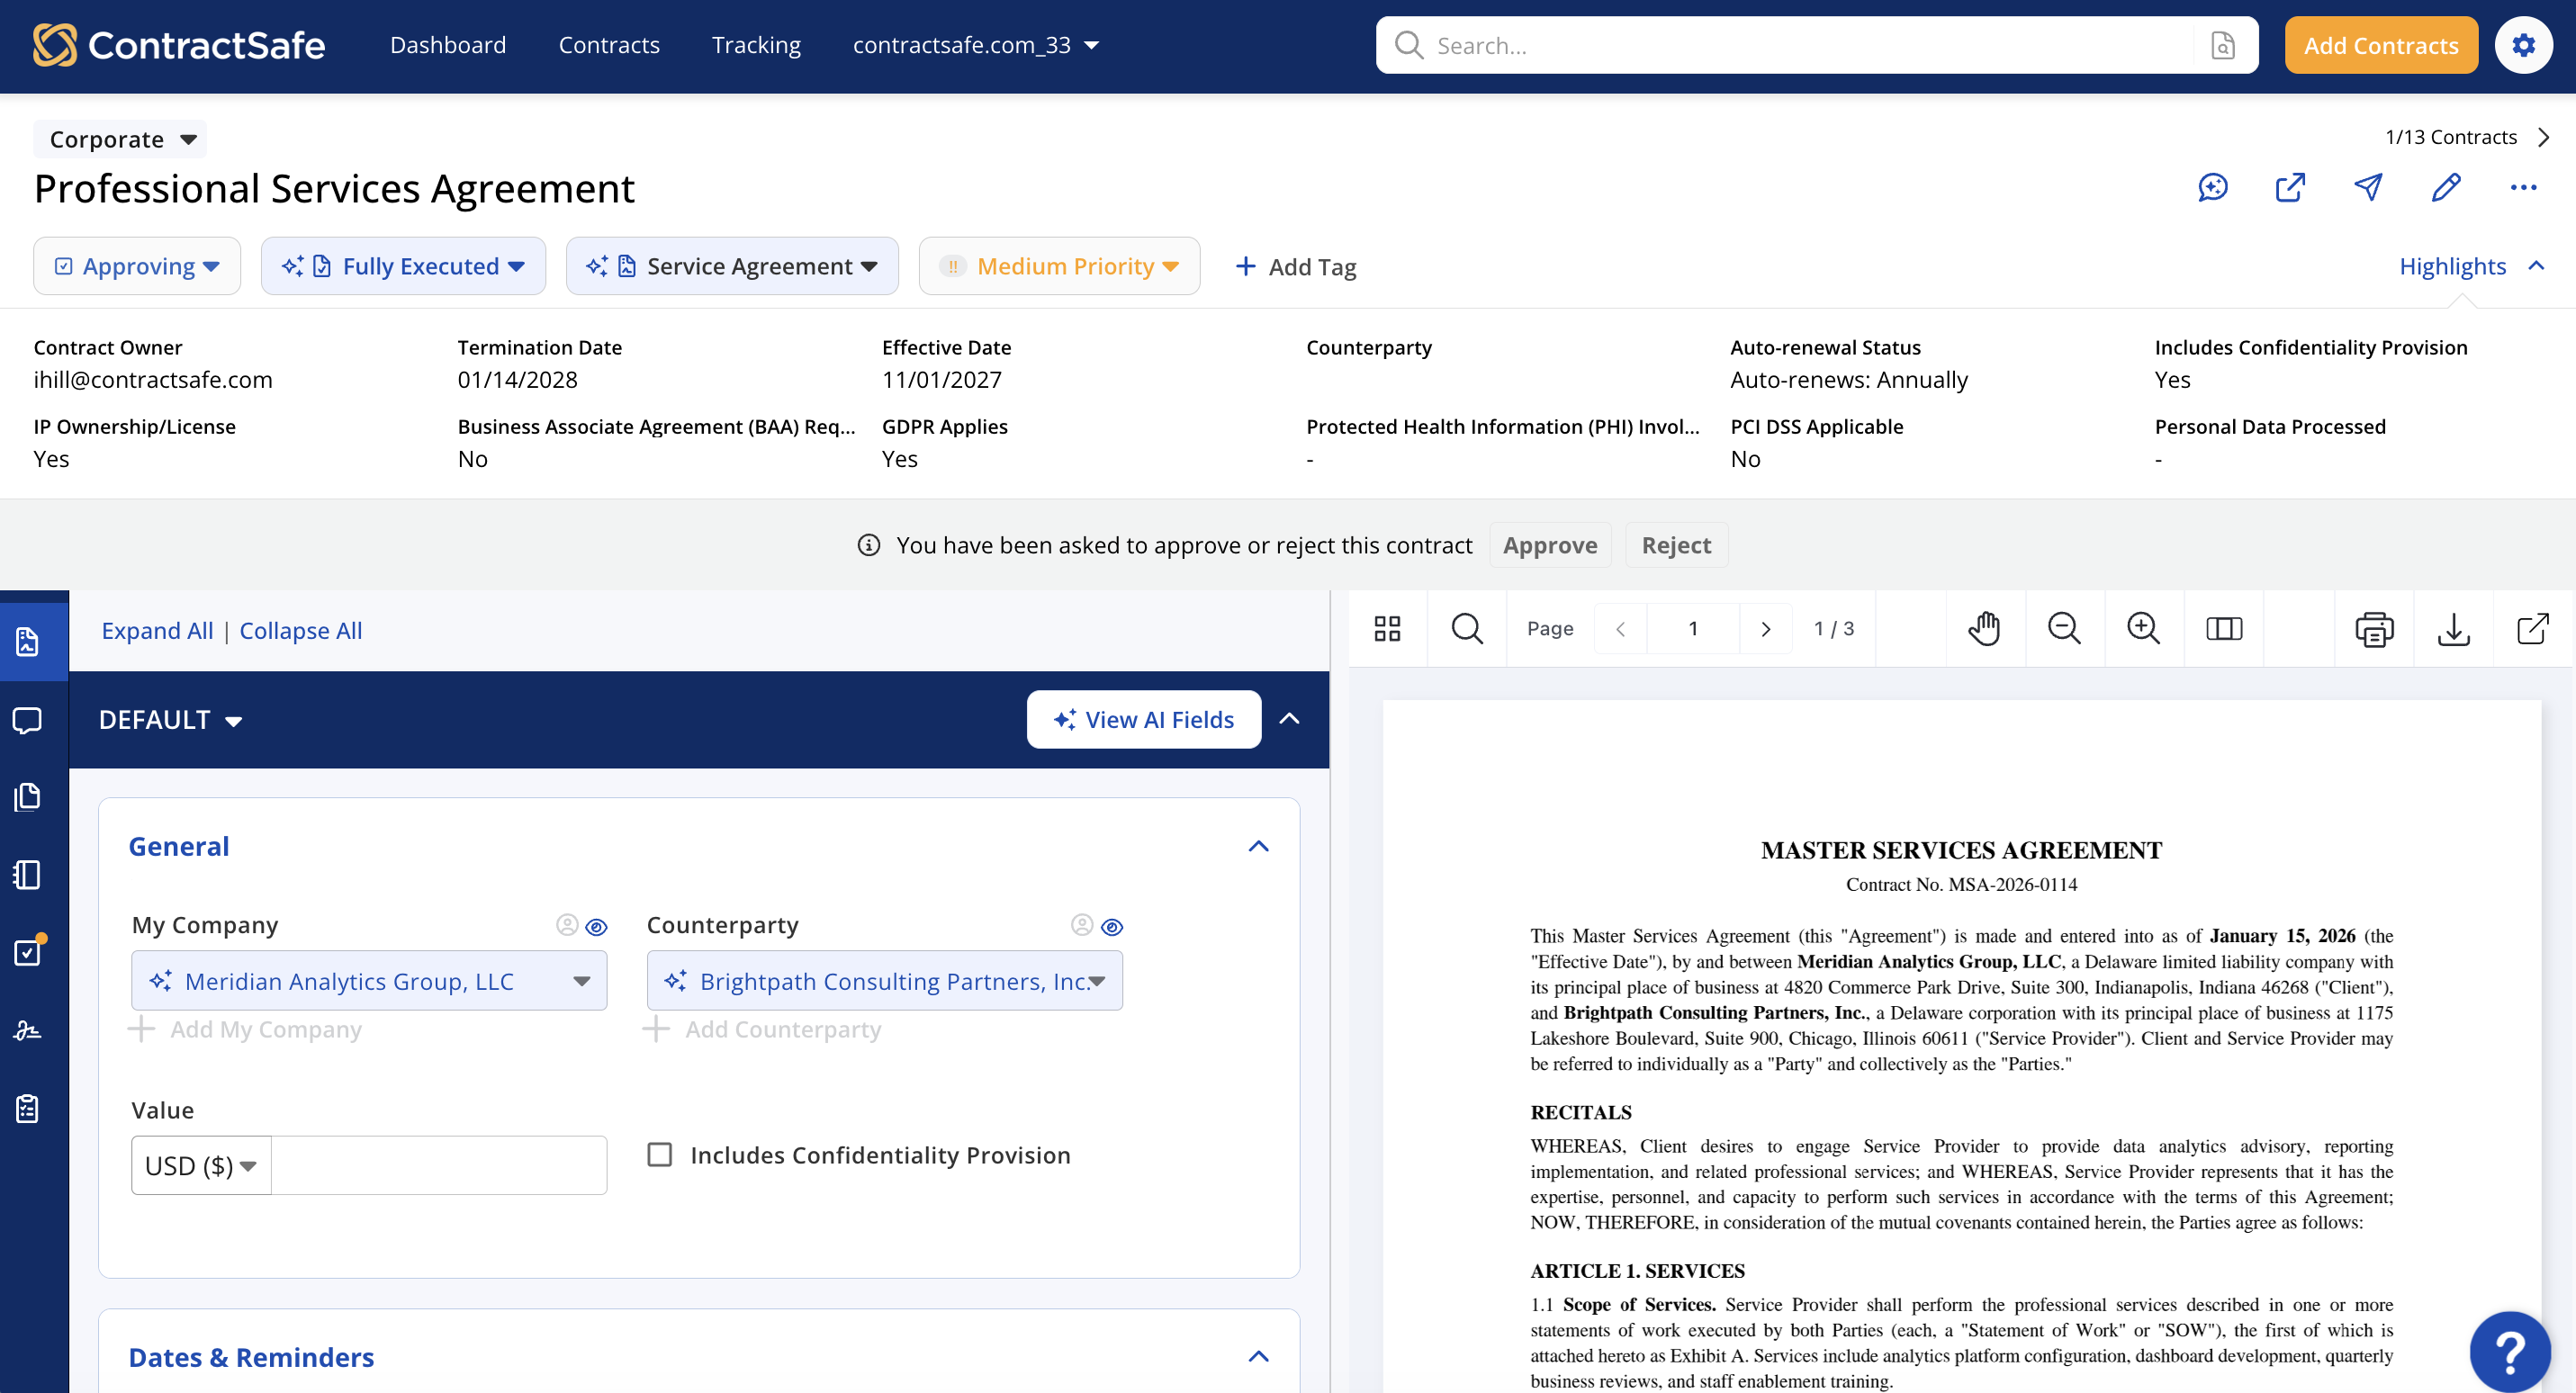Click Collapse All link
The height and width of the screenshot is (1393, 2576).
pyautogui.click(x=300, y=630)
